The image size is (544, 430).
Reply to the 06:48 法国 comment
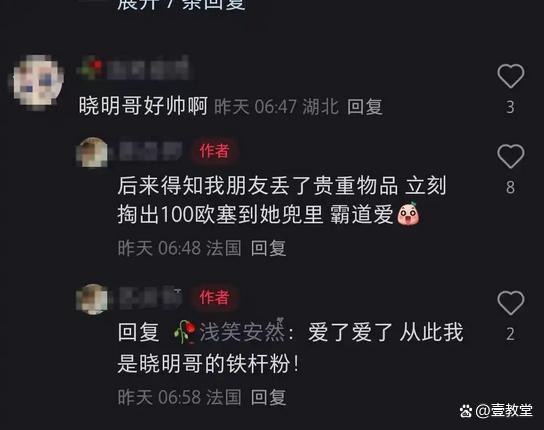coord(269,248)
